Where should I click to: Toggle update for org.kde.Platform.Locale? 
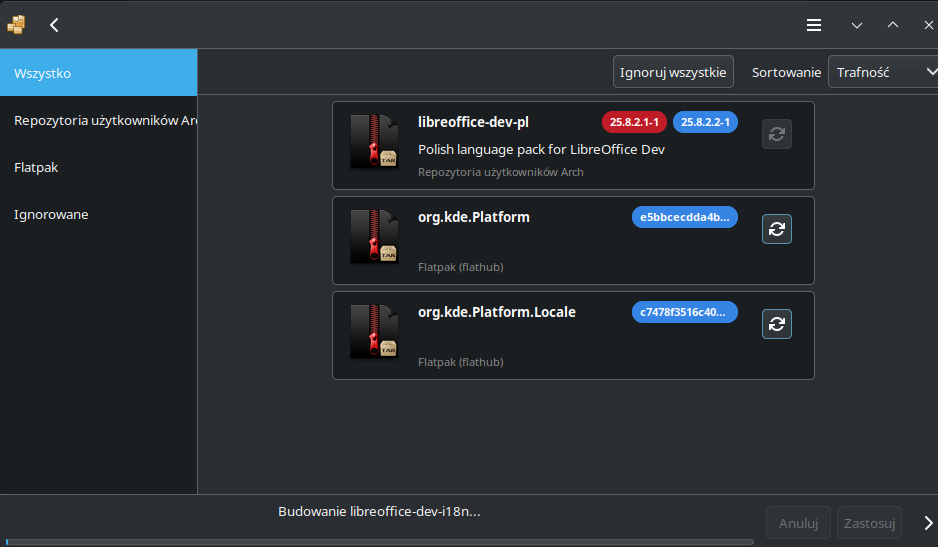776,324
